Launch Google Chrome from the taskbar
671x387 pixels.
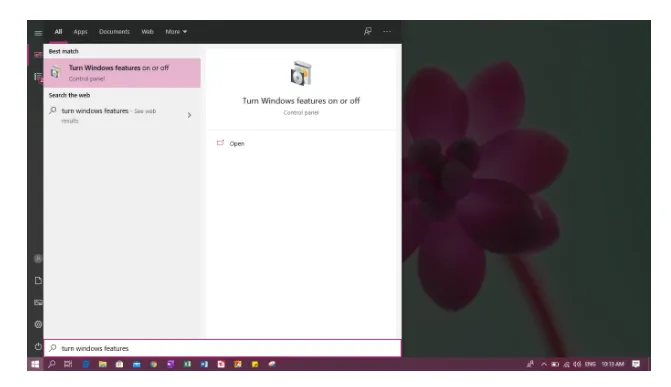[153, 364]
